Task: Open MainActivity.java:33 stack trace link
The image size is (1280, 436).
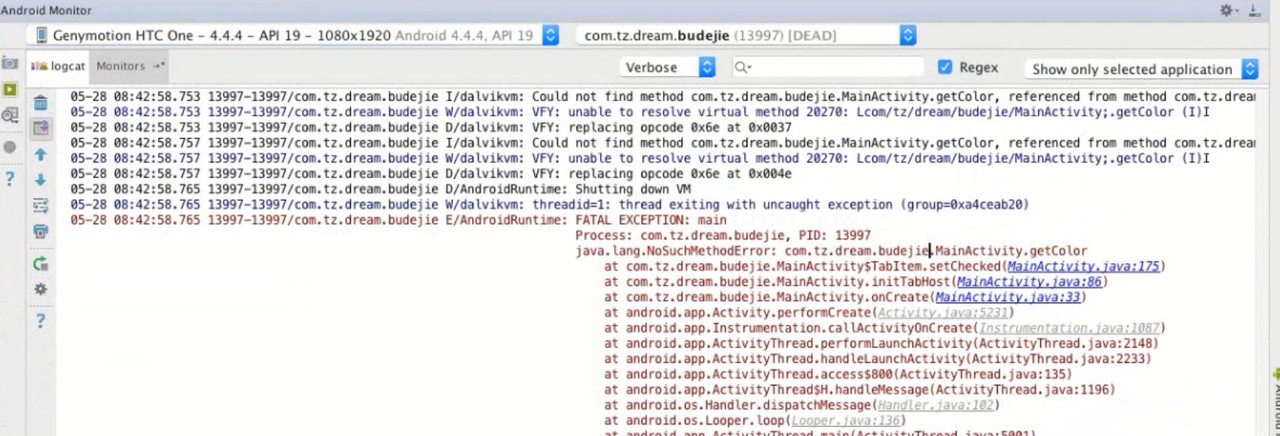Action: tap(1008, 297)
